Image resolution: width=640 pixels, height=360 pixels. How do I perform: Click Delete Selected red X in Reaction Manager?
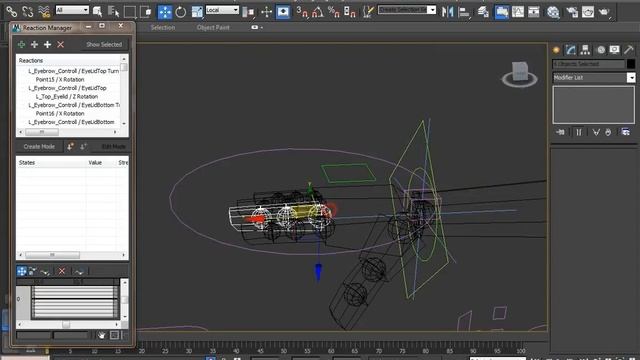pyautogui.click(x=60, y=44)
